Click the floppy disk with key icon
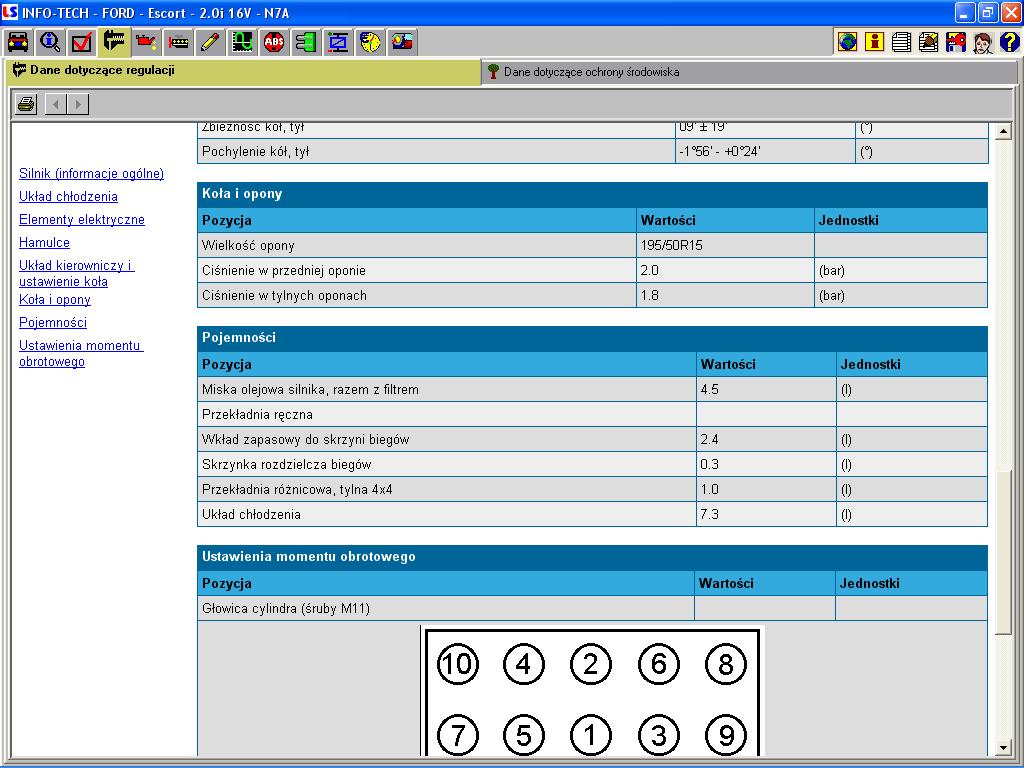The height and width of the screenshot is (768, 1024). pyautogui.click(x=955, y=42)
